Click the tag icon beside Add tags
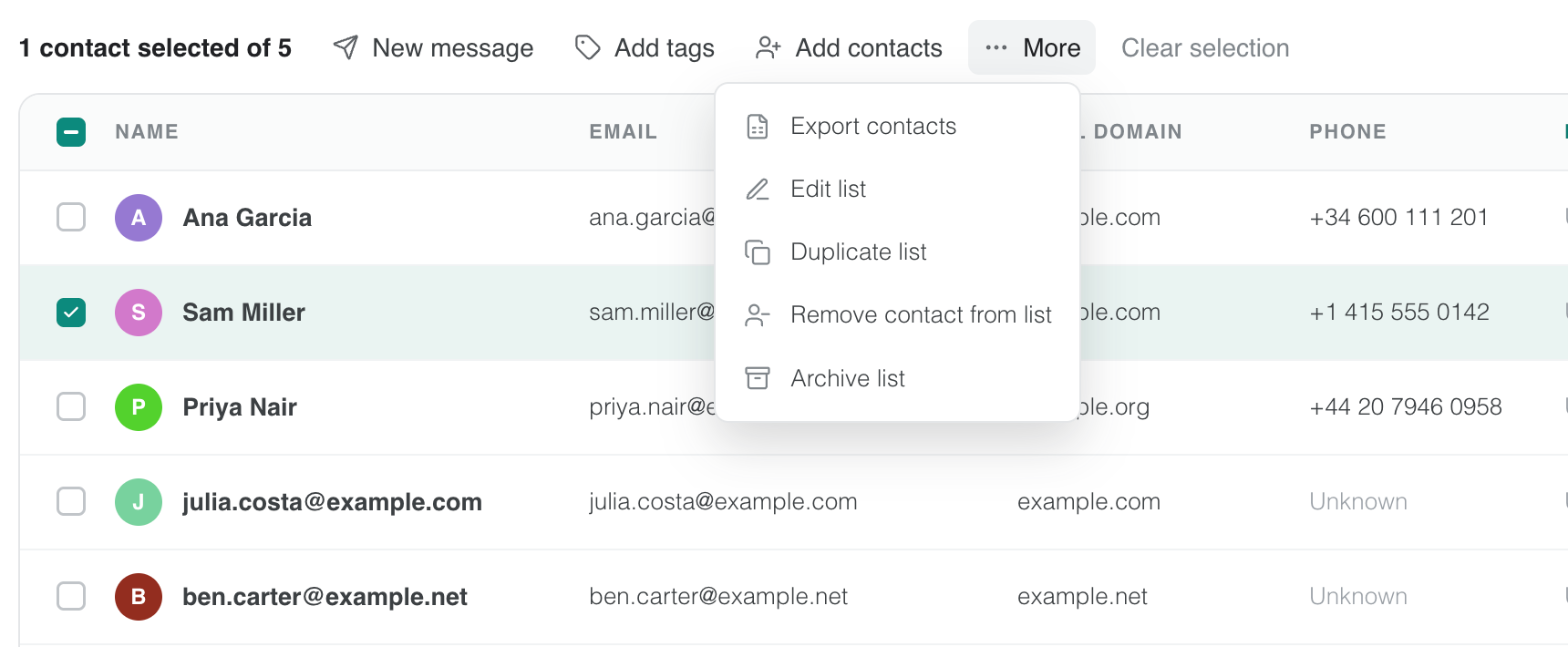Image resolution: width=1568 pixels, height=647 pixels. (588, 48)
